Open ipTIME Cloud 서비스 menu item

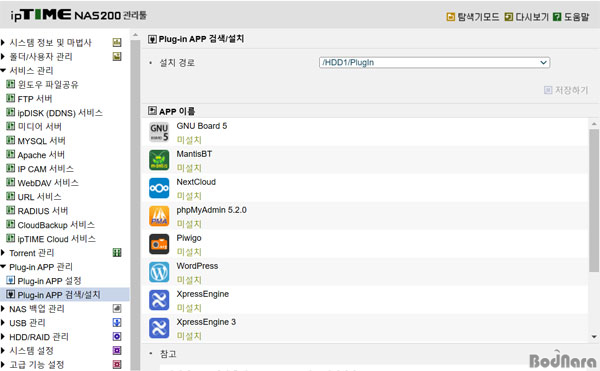[x=57, y=239]
